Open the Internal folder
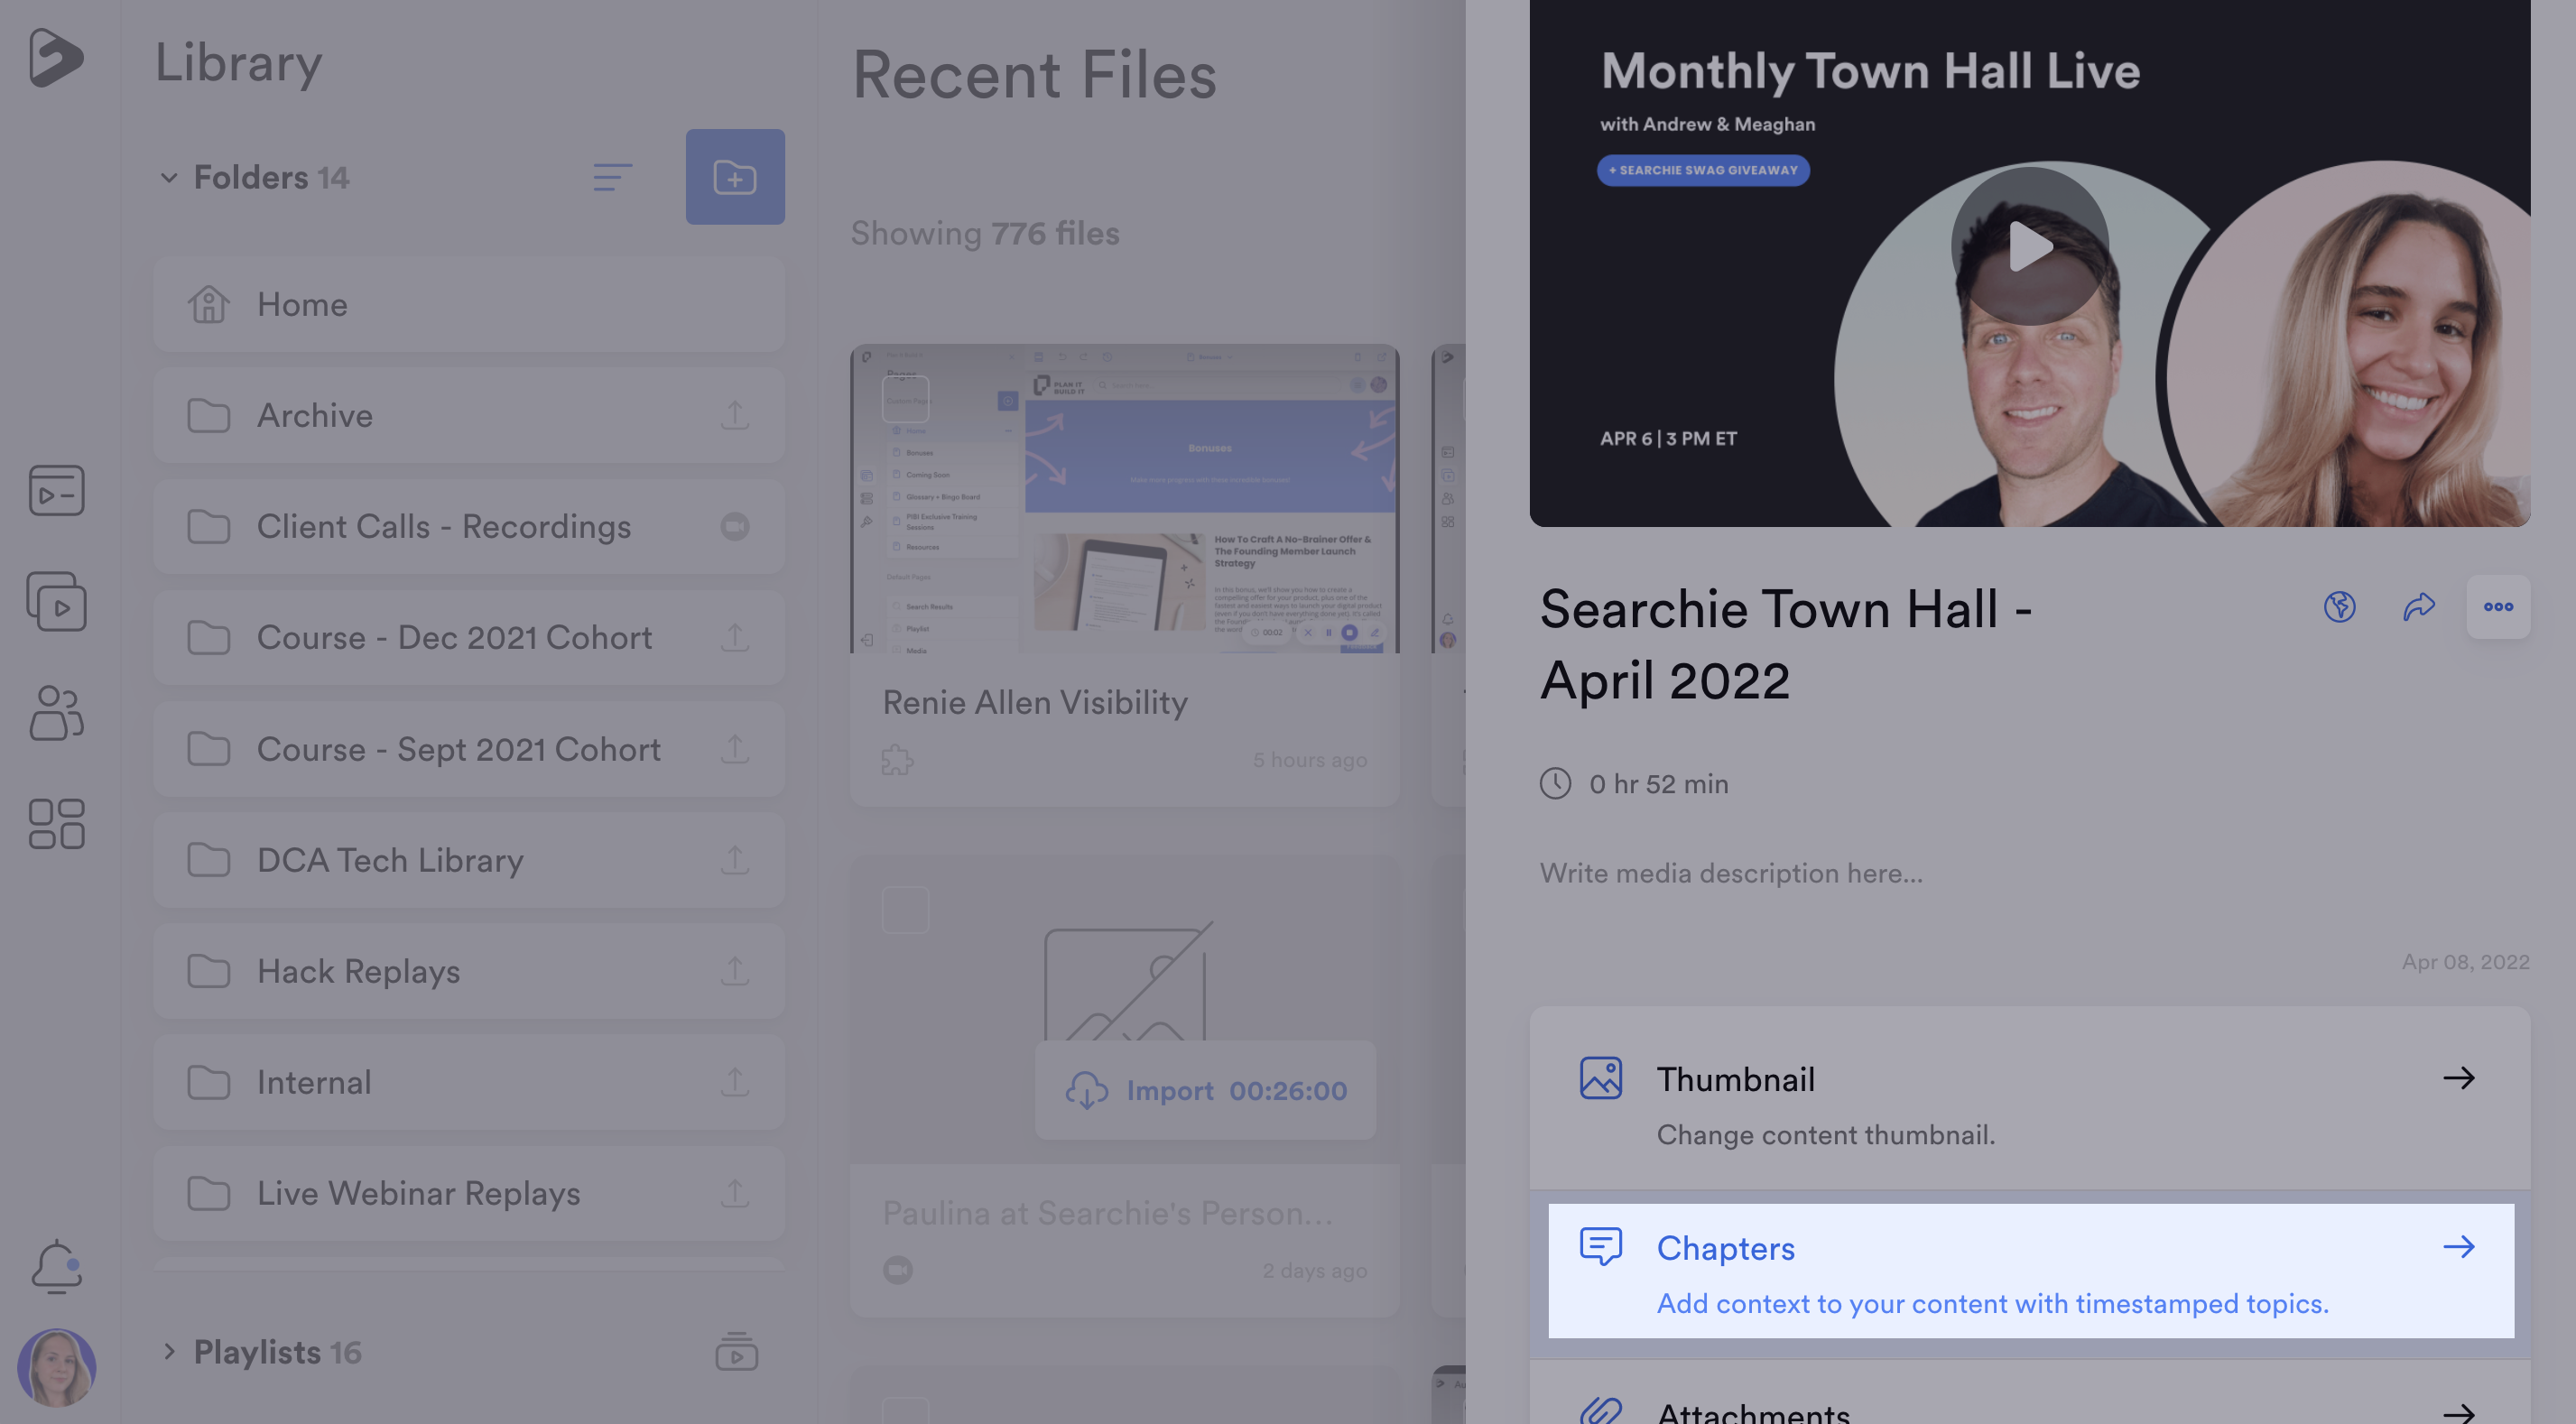2576x1424 pixels. click(469, 1082)
